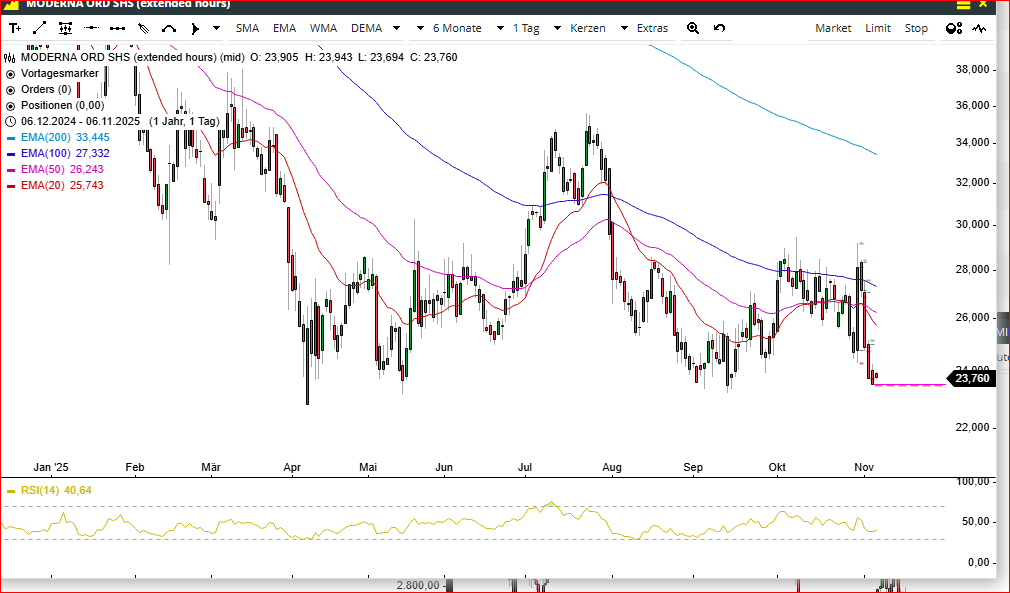
Task: Click the chart pulse line icon
Action: pos(978,28)
